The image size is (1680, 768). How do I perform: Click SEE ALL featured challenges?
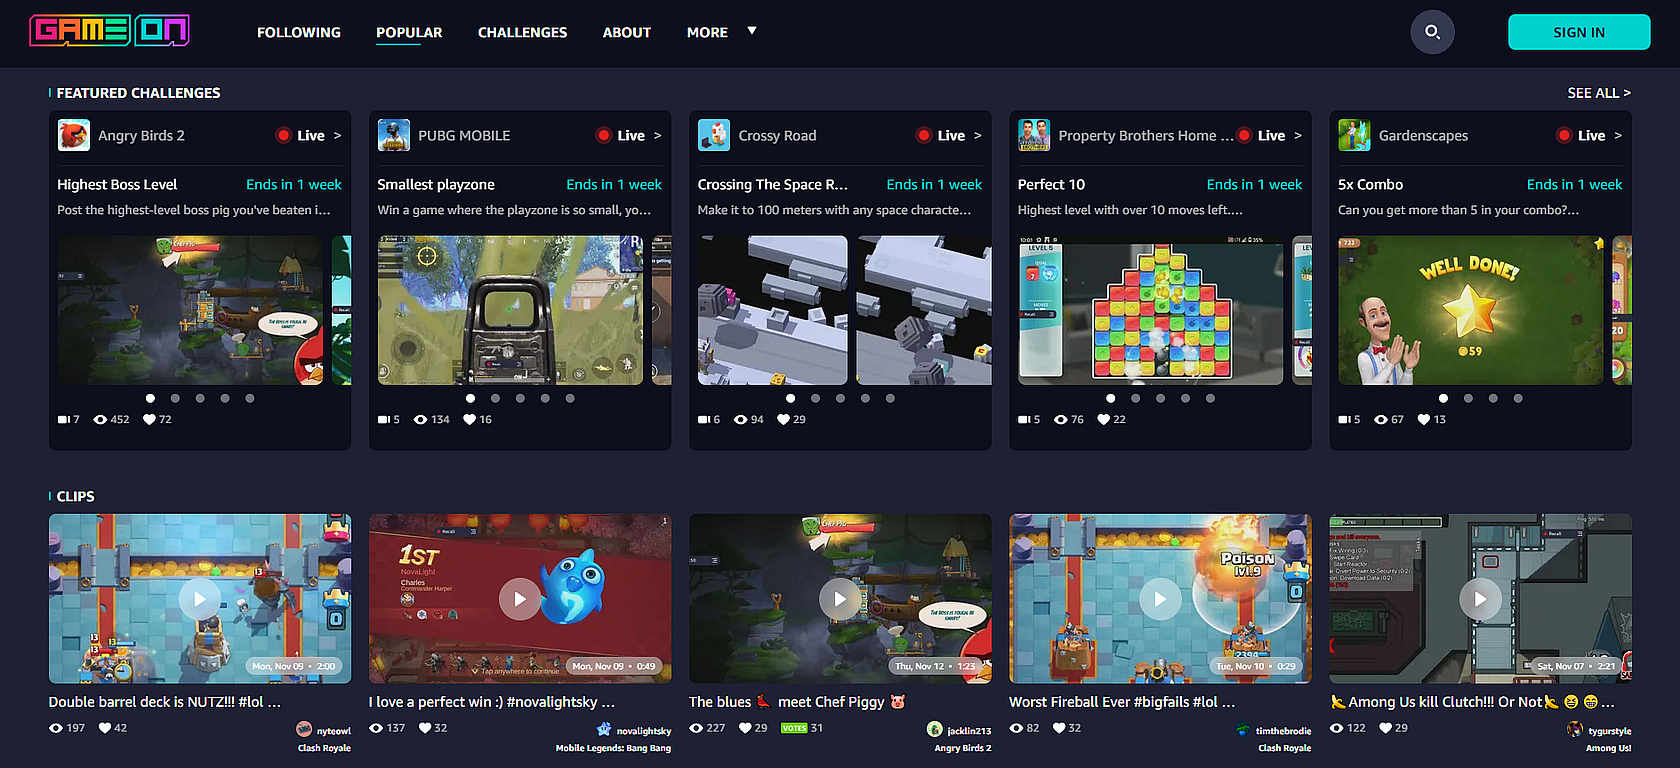[1599, 93]
